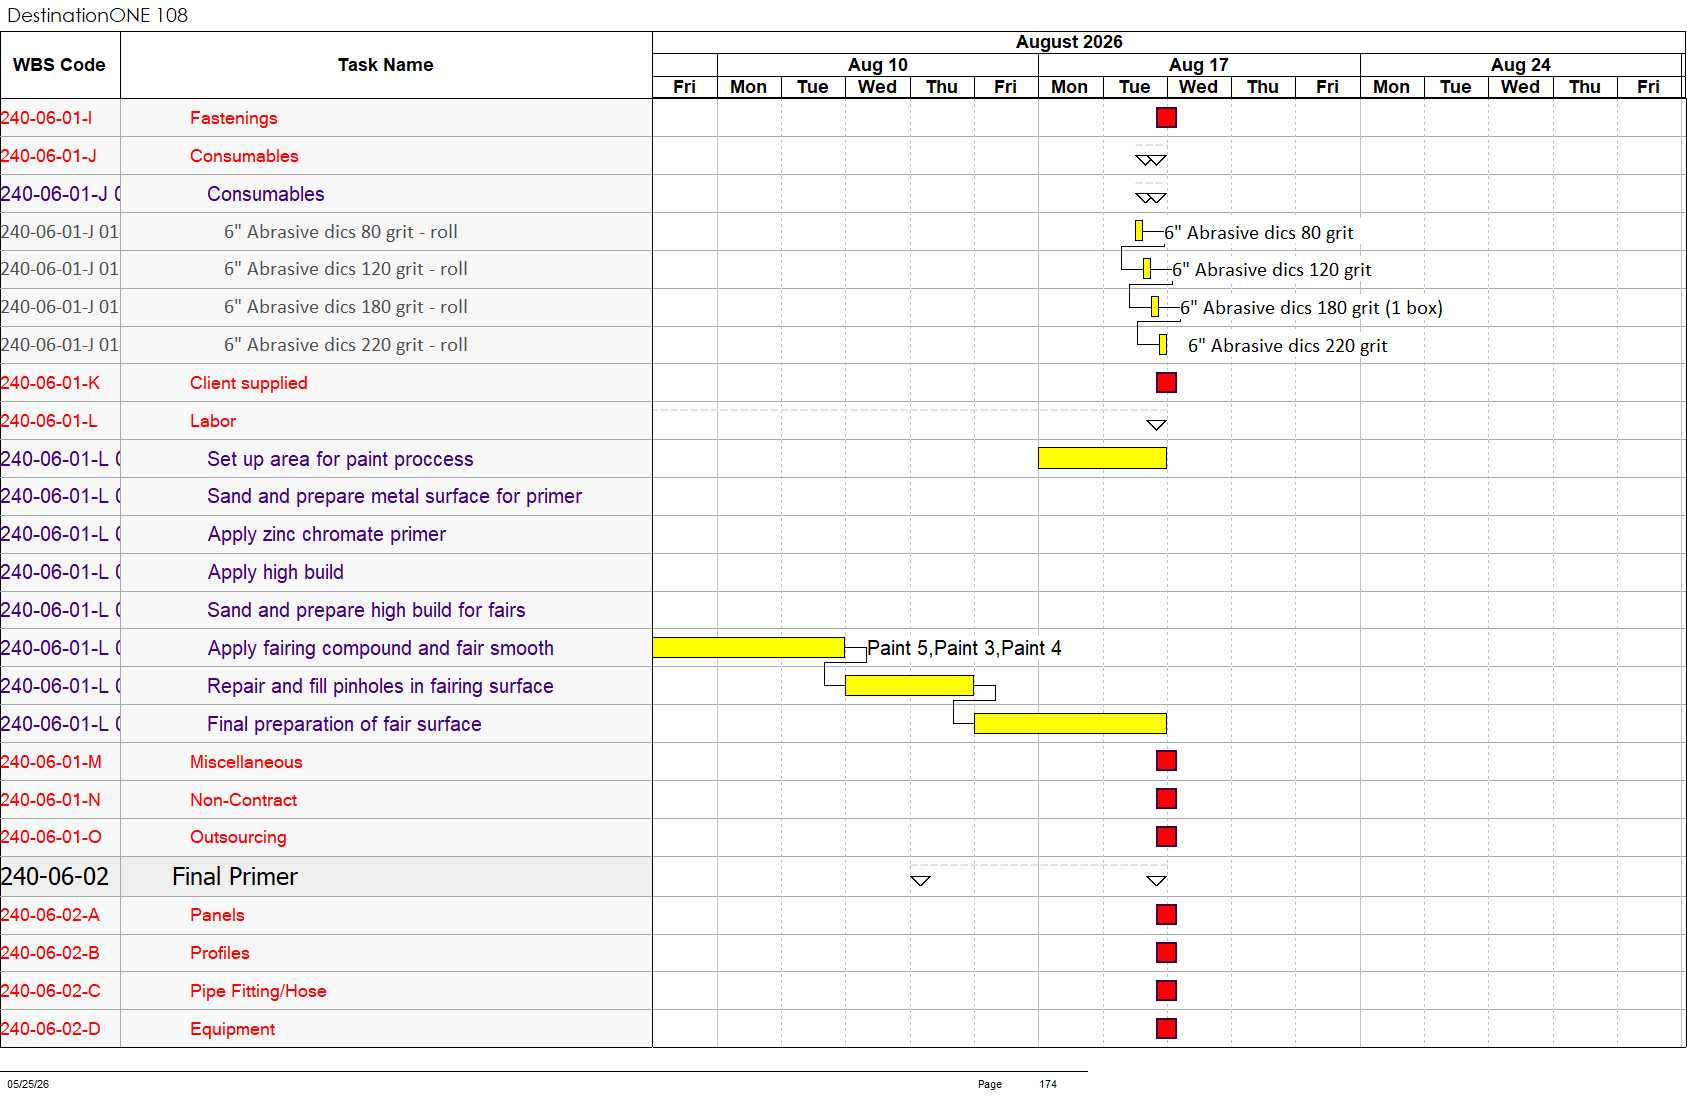The image size is (1687, 1097).
Task: Click the Miscellaneous red milestone marker
Action: (x=1166, y=761)
